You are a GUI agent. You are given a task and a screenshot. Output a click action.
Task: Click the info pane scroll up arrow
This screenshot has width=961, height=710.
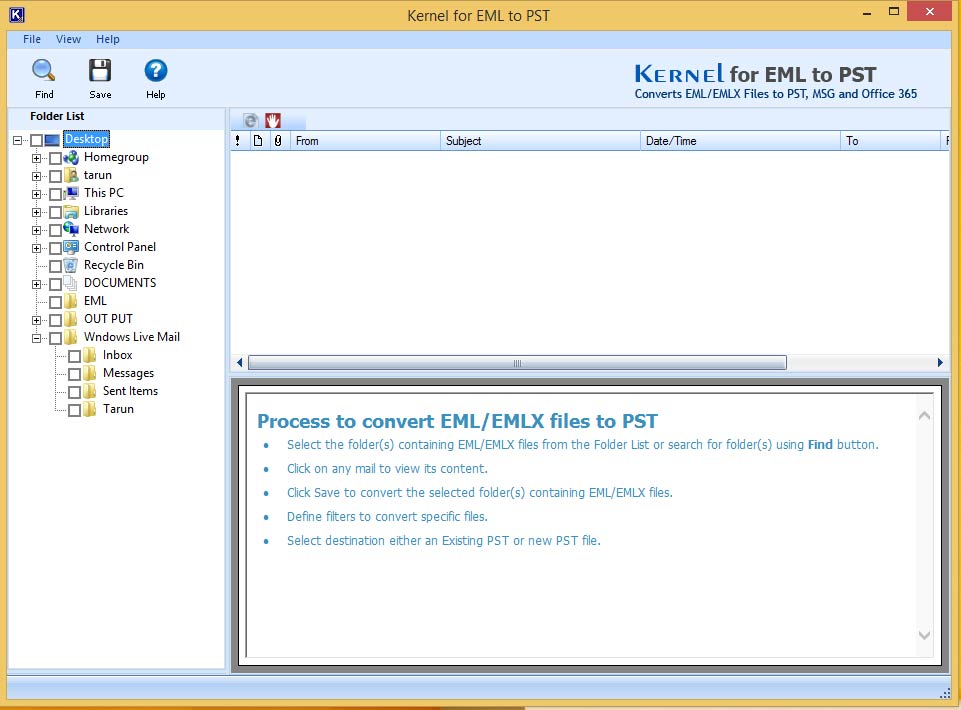[x=924, y=416]
